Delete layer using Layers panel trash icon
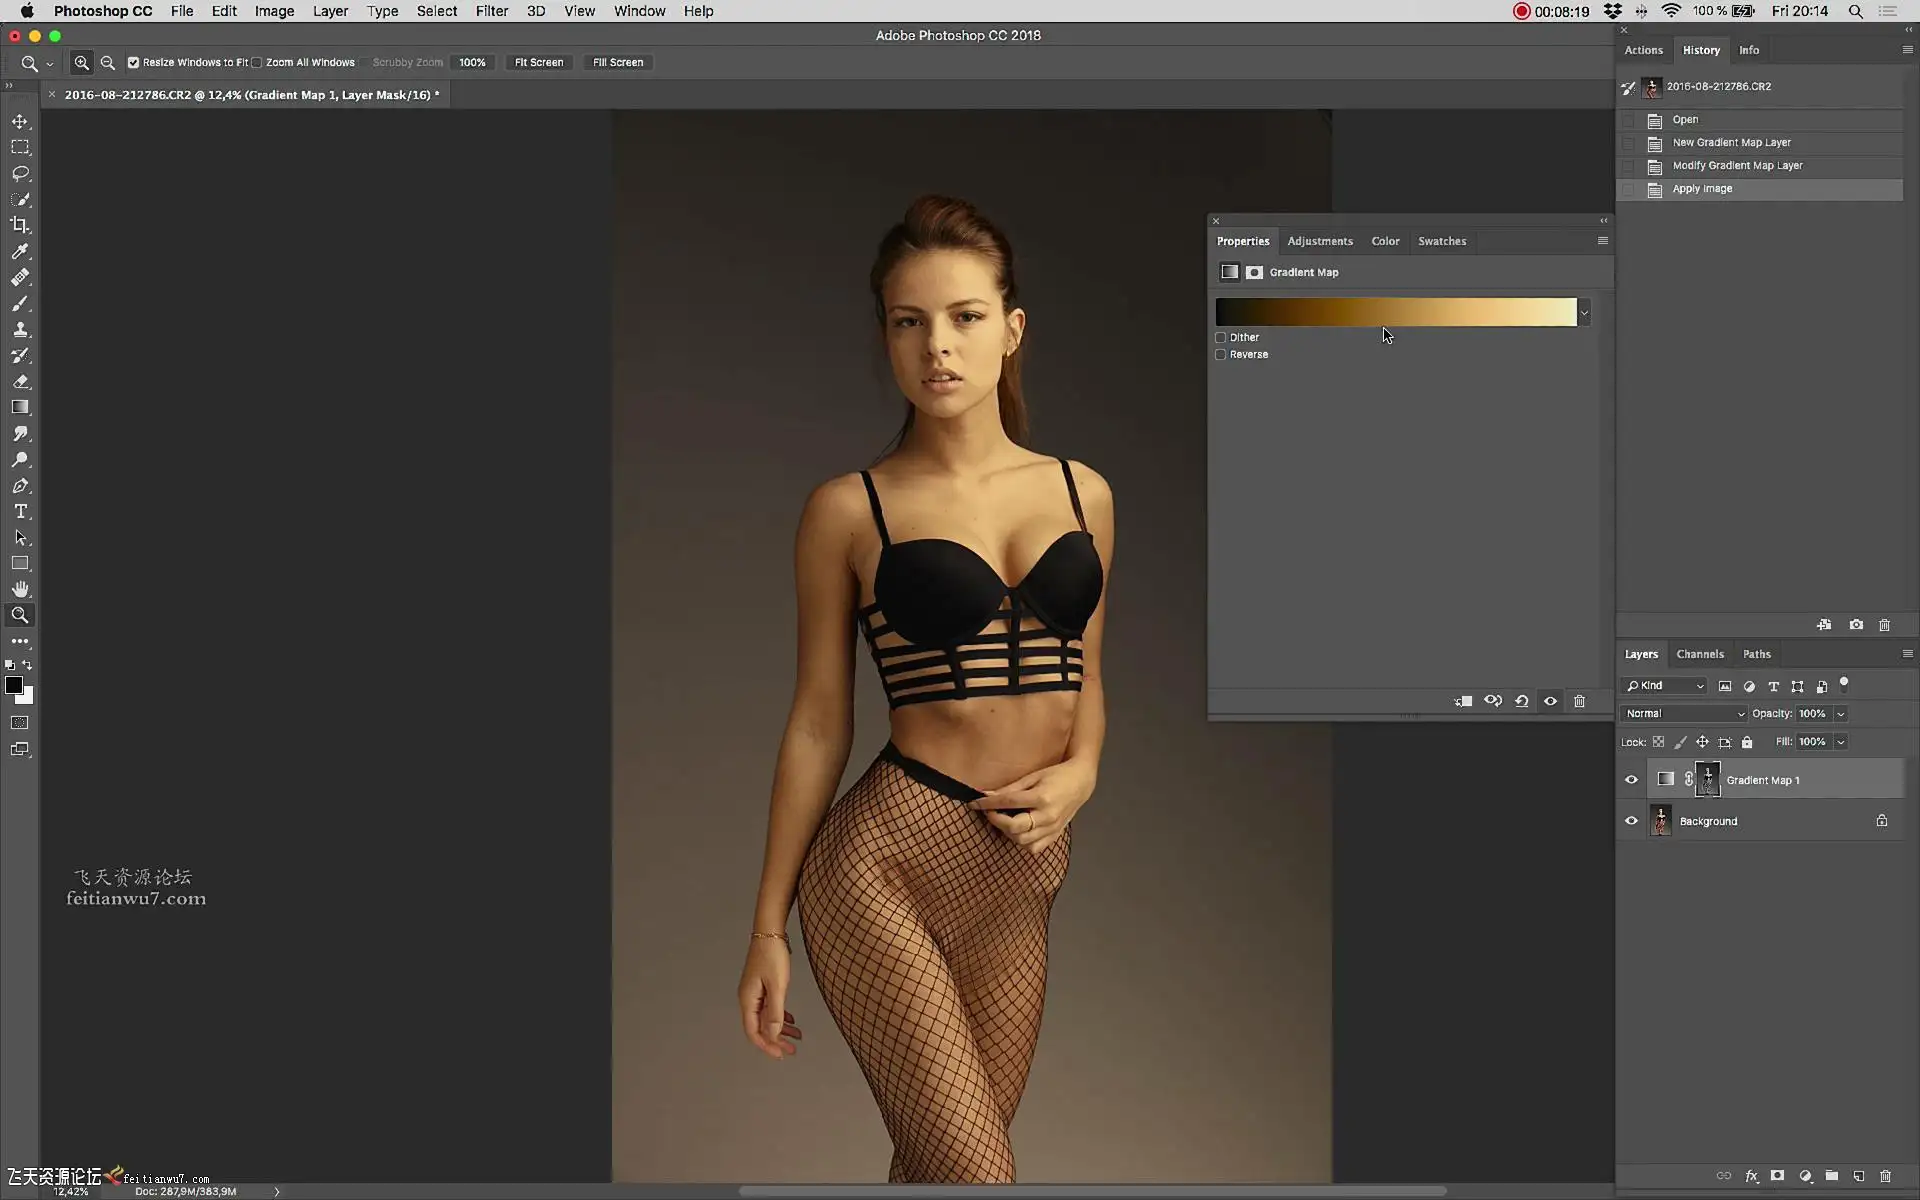 (x=1885, y=1176)
